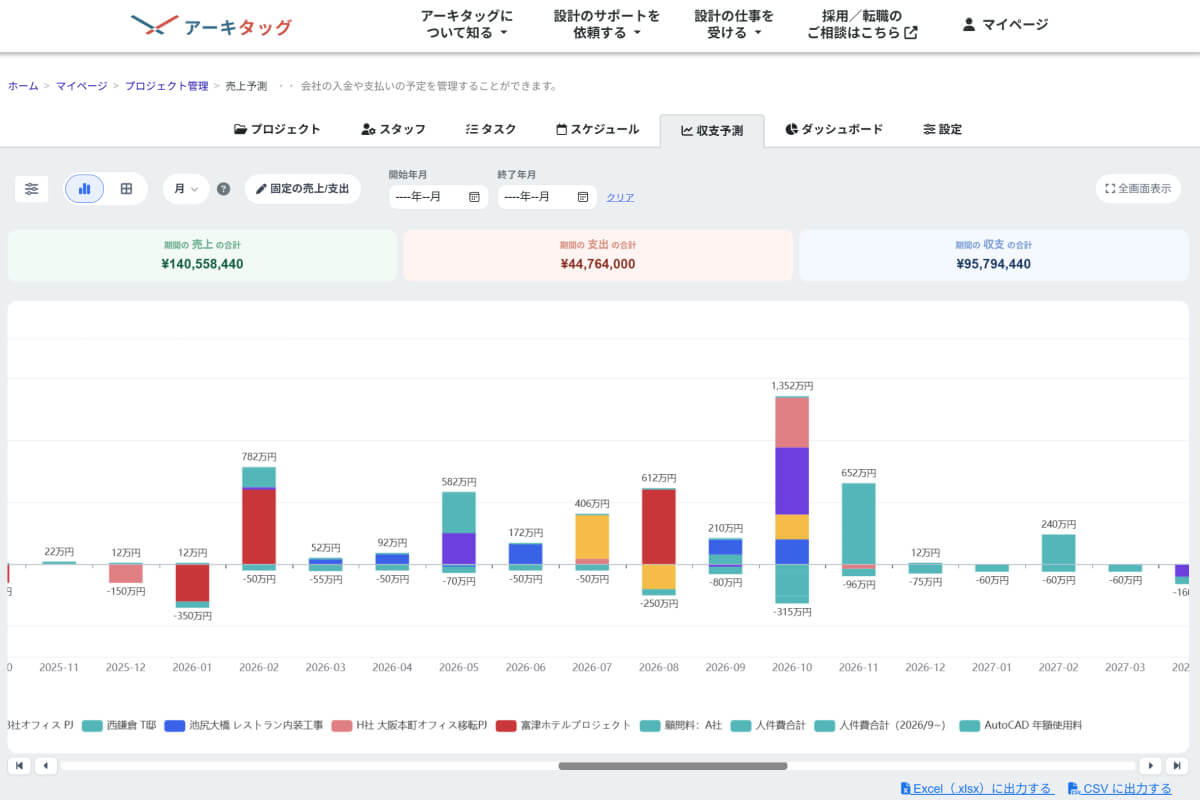Image resolution: width=1200 pixels, height=800 pixels.
Task: Click 収支 total ¥95,794,440
Action: pyautogui.click(x=993, y=264)
